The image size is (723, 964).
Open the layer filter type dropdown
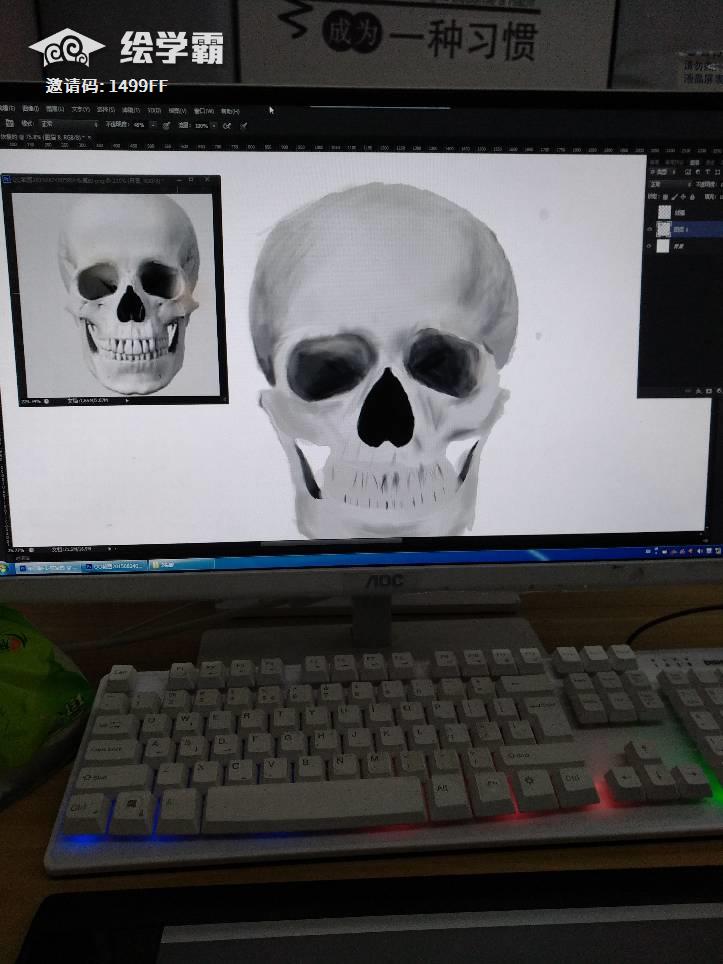pyautogui.click(x=663, y=172)
